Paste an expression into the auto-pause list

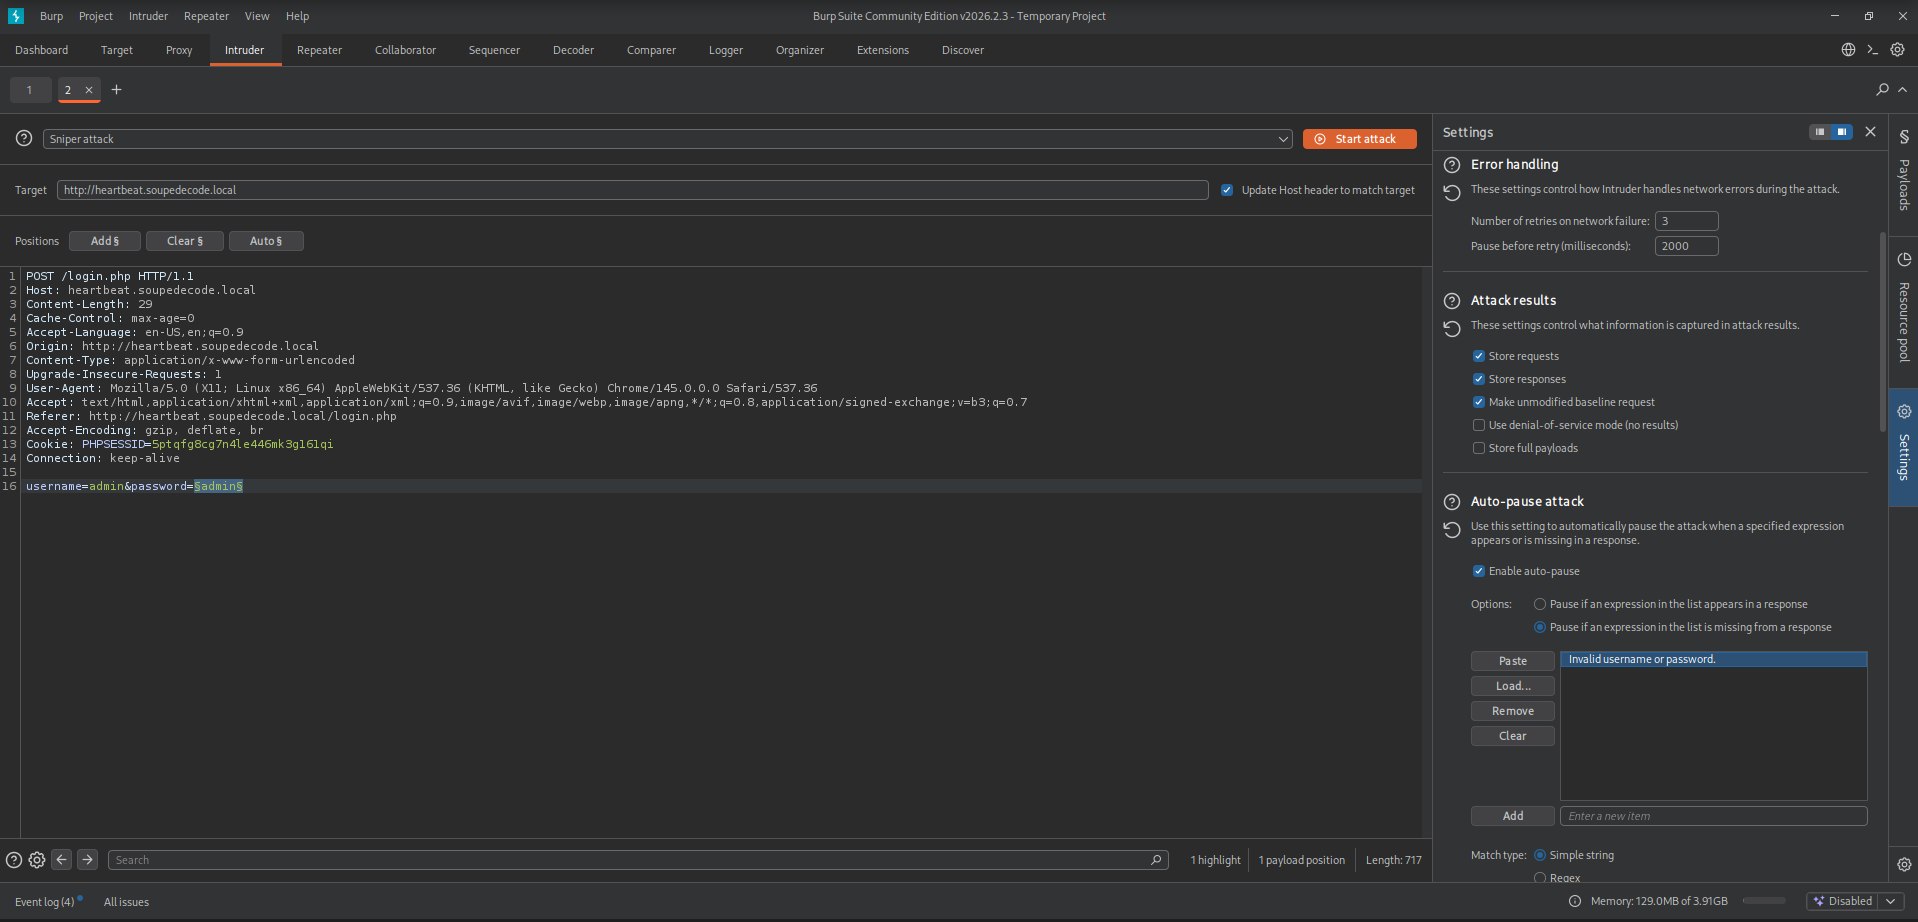pos(1513,661)
